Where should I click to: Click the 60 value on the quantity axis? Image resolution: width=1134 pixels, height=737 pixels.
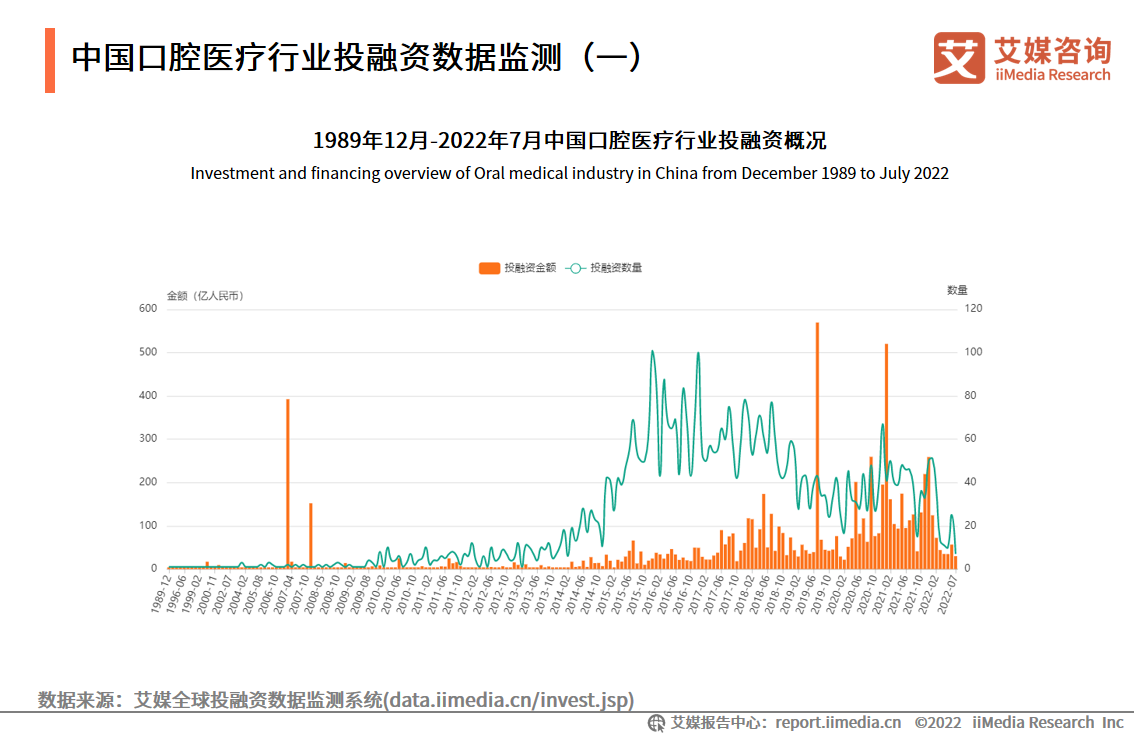(x=971, y=438)
